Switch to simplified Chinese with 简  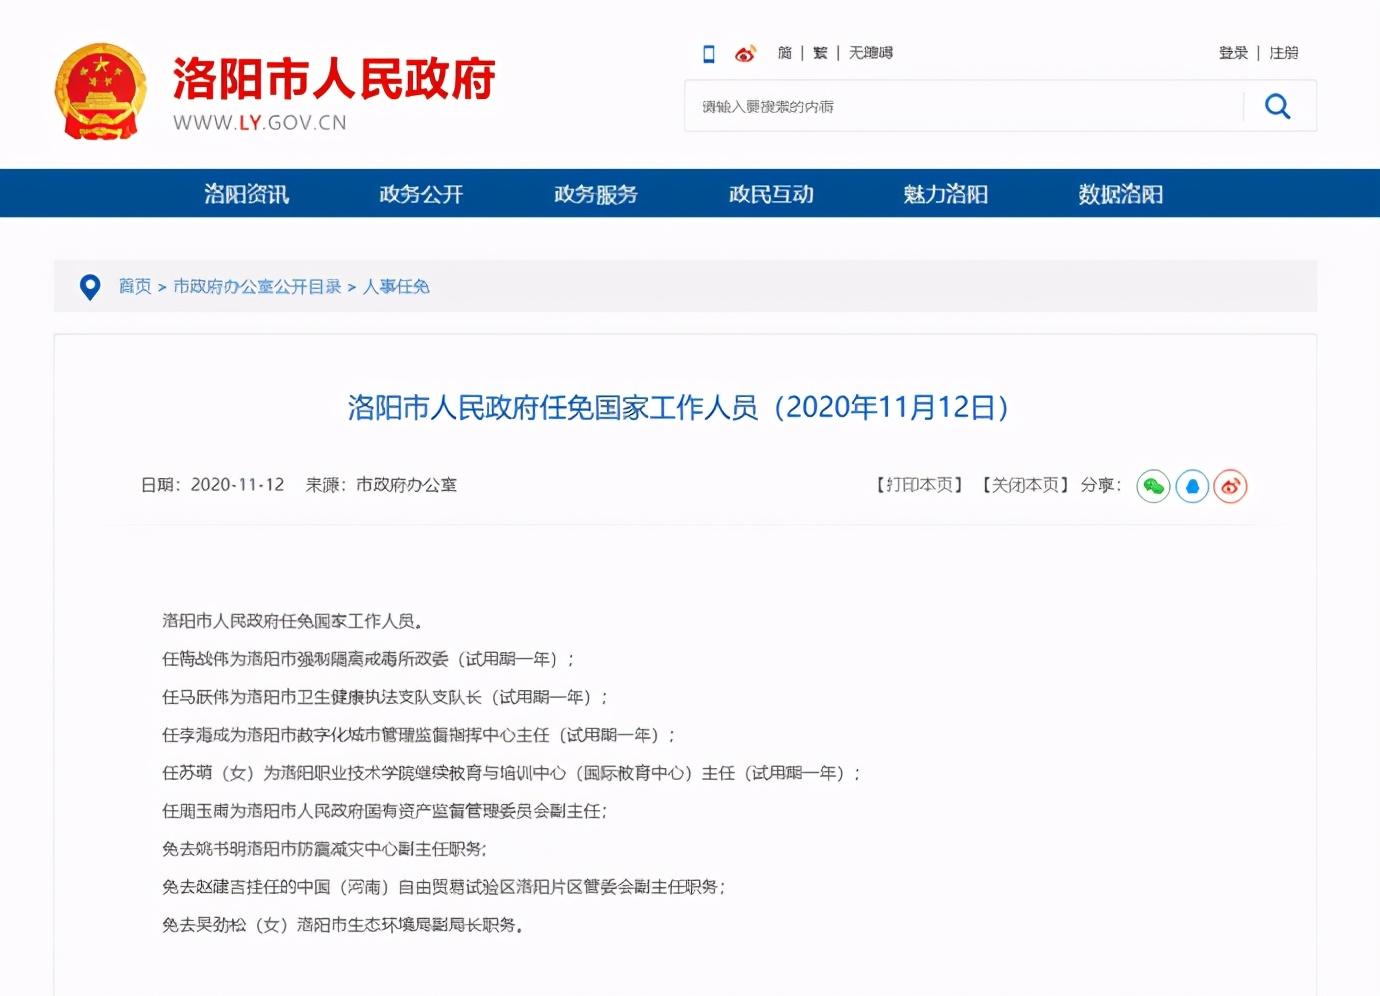(784, 53)
